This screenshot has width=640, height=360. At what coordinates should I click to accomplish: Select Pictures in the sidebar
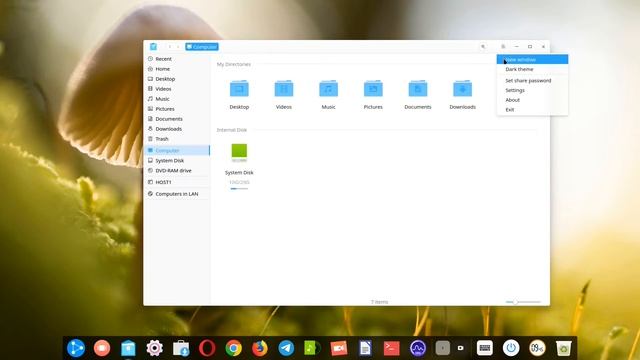click(x=177, y=109)
